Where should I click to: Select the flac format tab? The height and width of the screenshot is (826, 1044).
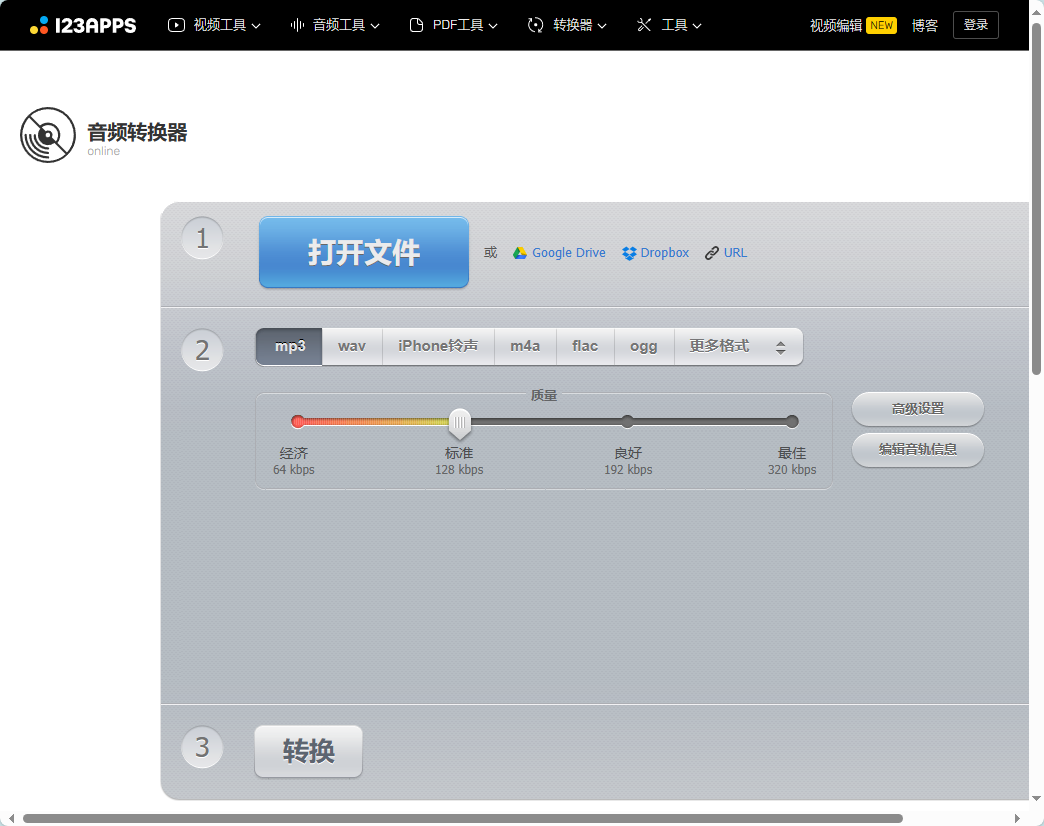585,347
